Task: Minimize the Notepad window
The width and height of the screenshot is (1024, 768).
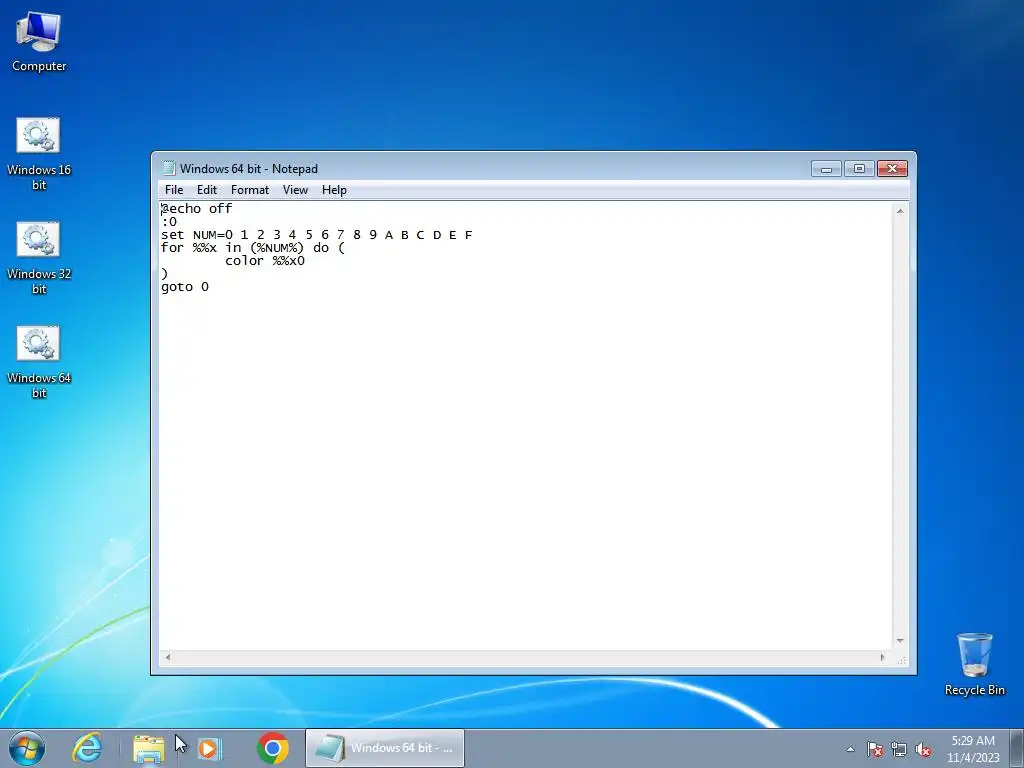Action: coord(826,169)
